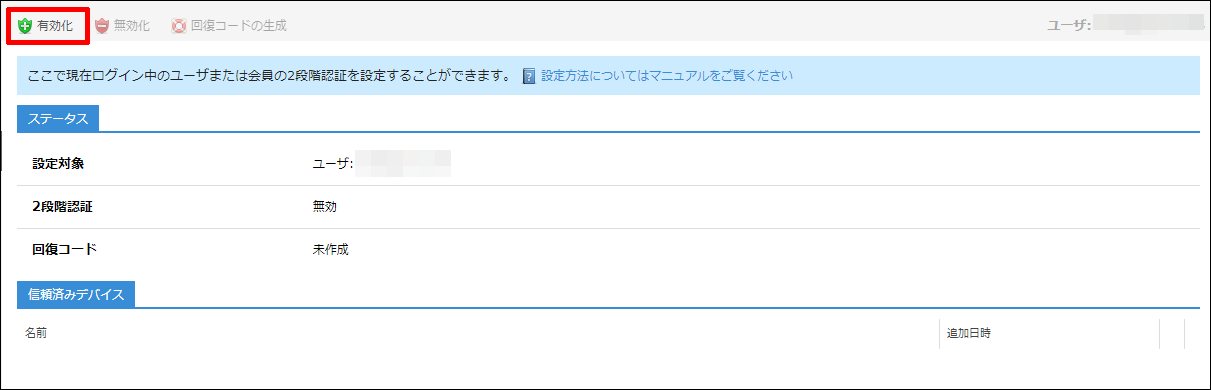Click the narrow empty column after 追加日時
This screenshot has height=390, width=1211.
[1172, 333]
